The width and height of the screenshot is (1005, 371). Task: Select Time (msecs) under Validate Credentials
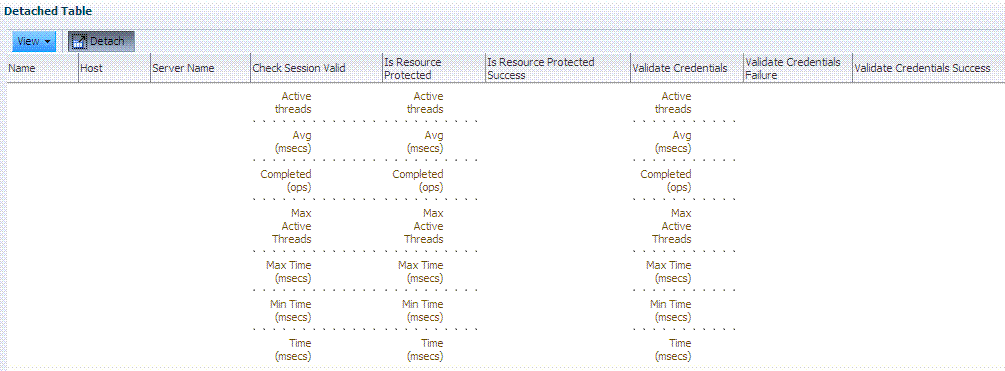[674, 350]
